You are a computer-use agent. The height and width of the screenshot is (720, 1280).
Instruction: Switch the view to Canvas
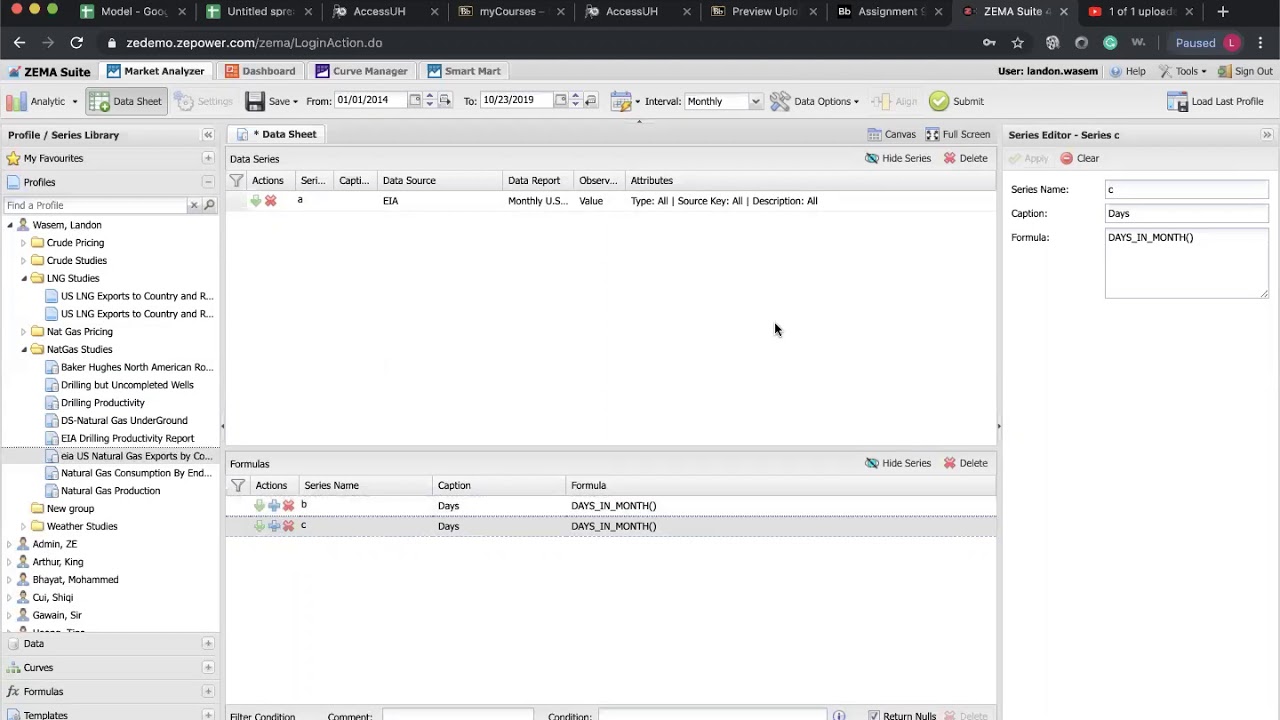pyautogui.click(x=891, y=134)
